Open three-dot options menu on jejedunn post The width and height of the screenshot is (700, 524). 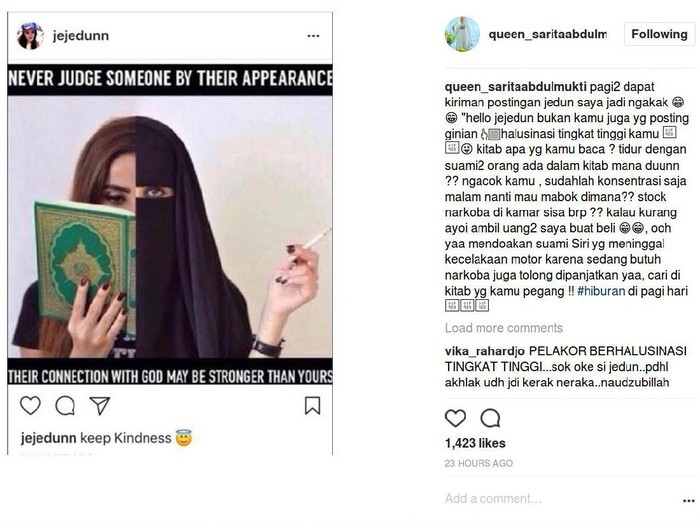tap(313, 36)
